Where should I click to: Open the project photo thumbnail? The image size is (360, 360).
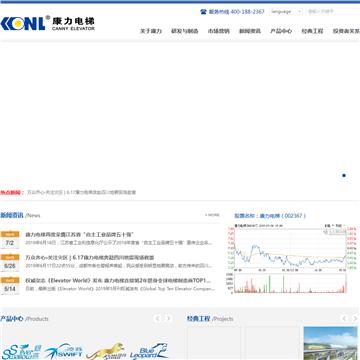point(330,343)
